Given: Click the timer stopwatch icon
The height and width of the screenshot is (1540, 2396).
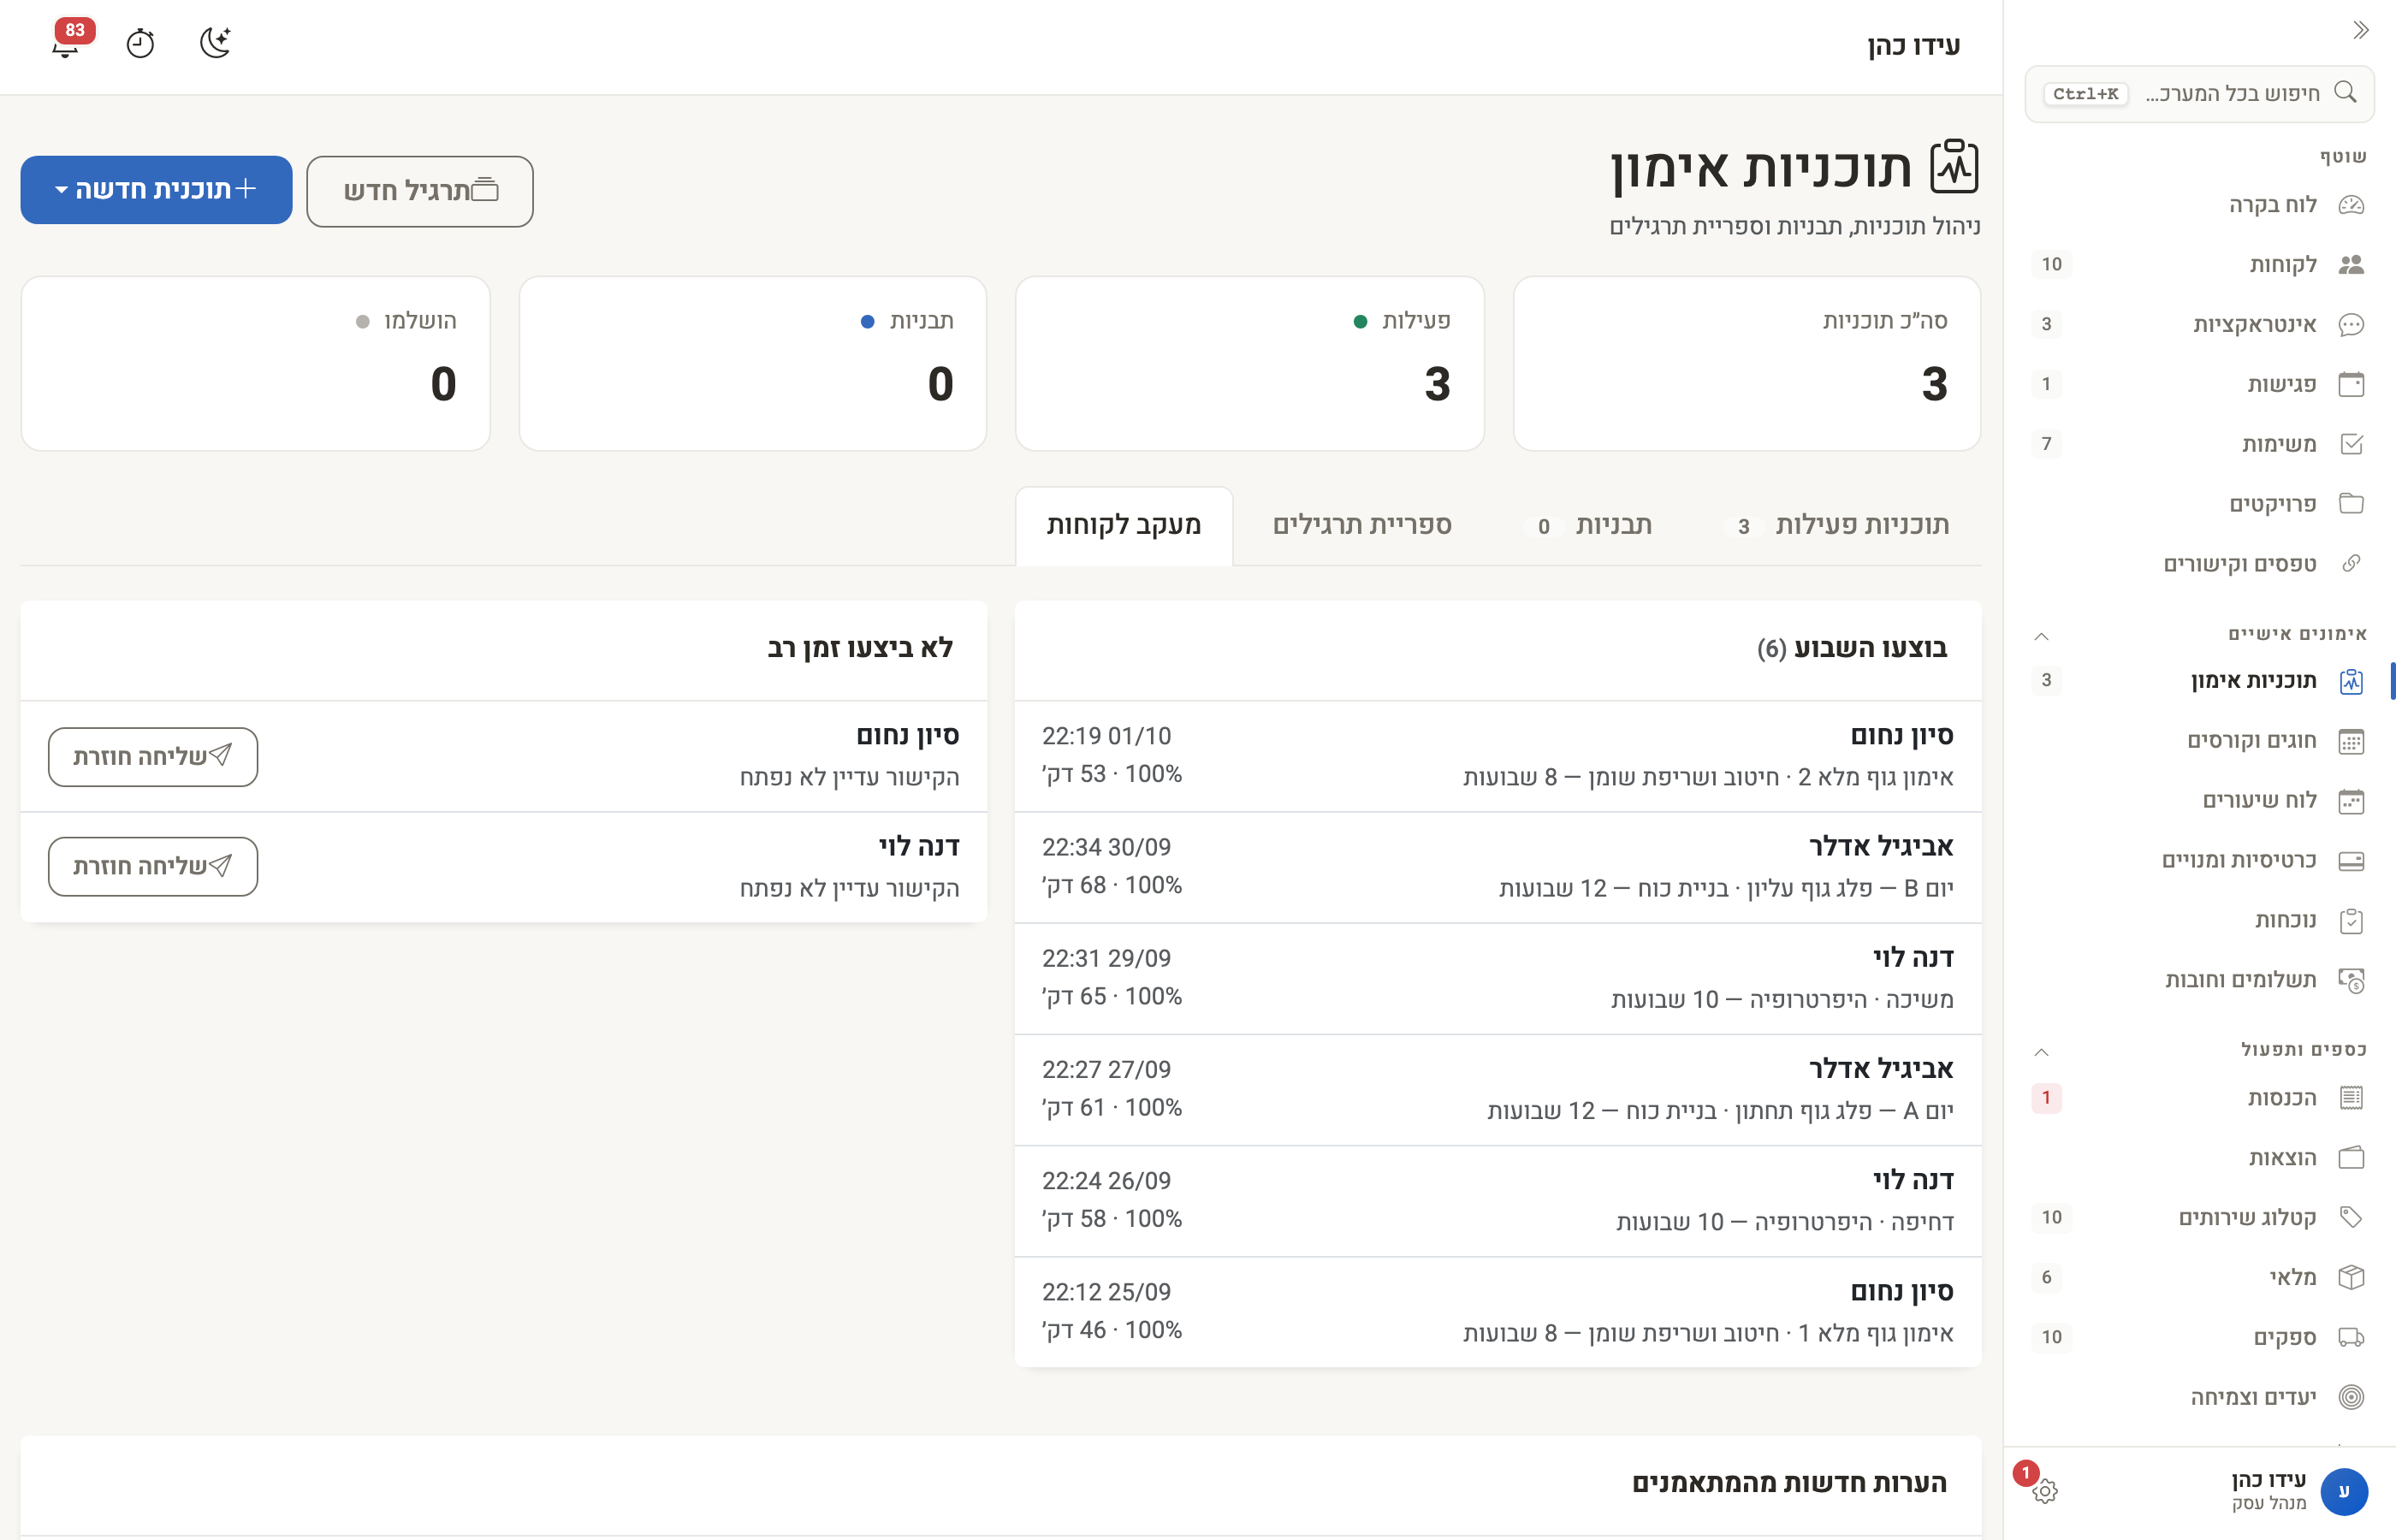Looking at the screenshot, I should click(140, 43).
